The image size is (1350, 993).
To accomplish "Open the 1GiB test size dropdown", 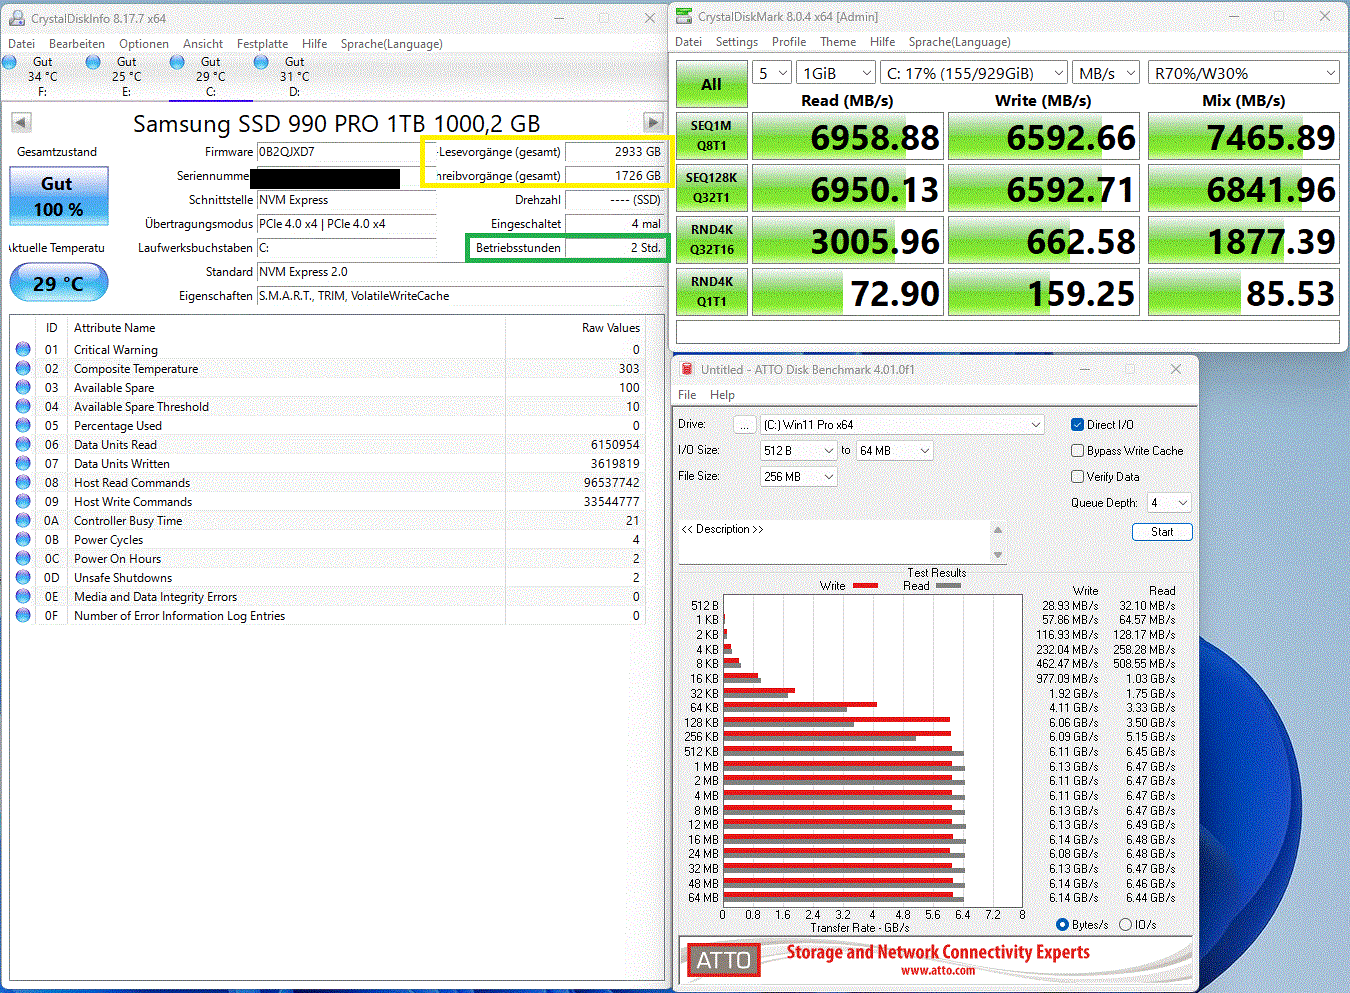I will pyautogui.click(x=837, y=73).
